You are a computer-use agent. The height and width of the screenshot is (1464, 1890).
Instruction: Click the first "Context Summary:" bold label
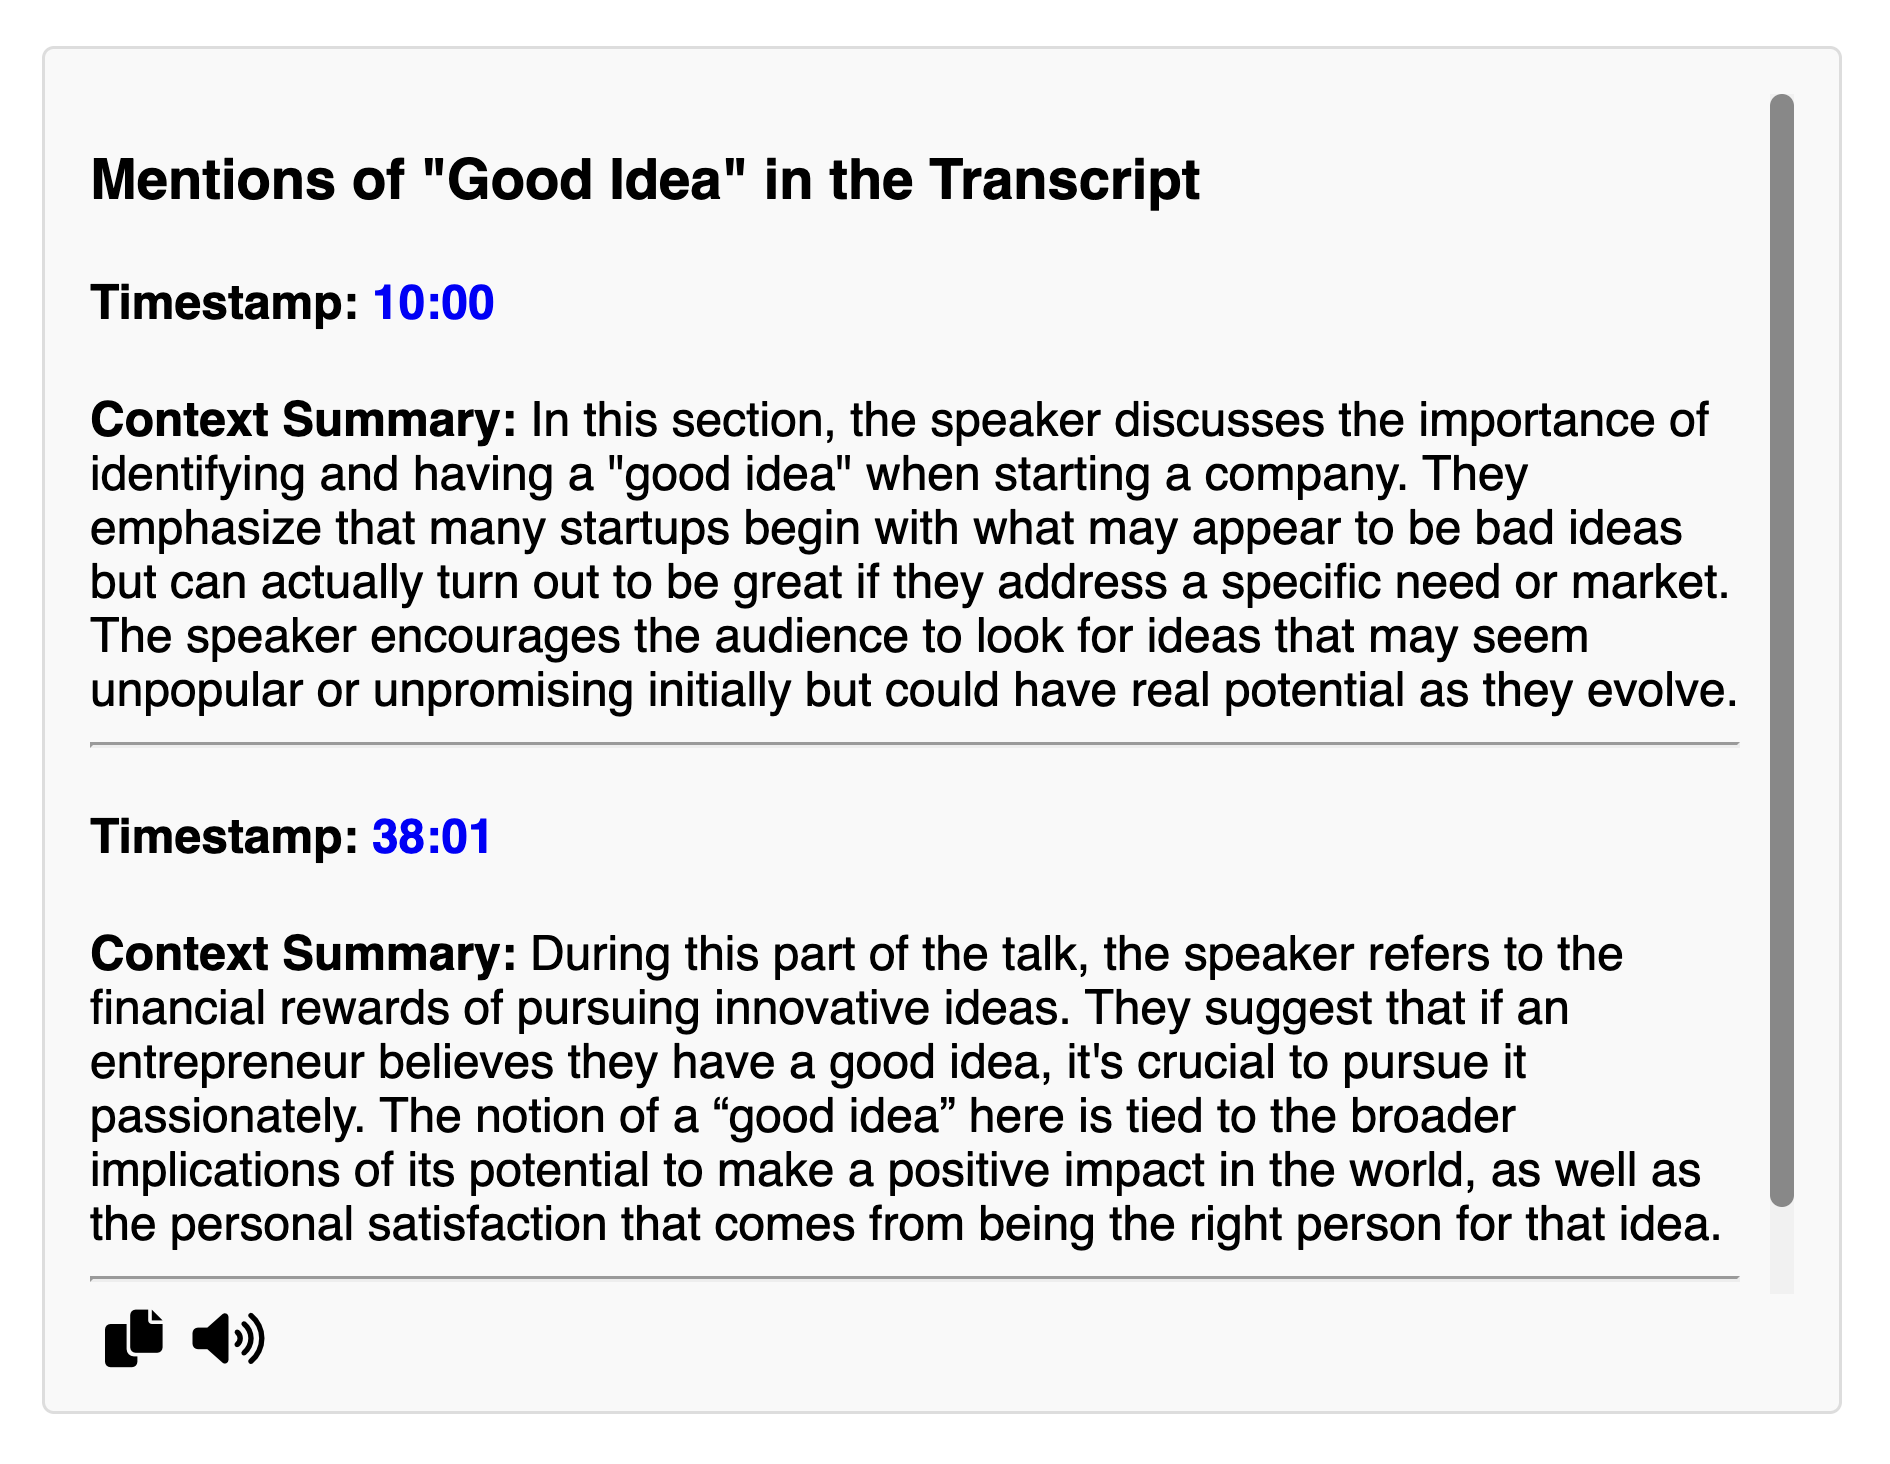click(303, 420)
